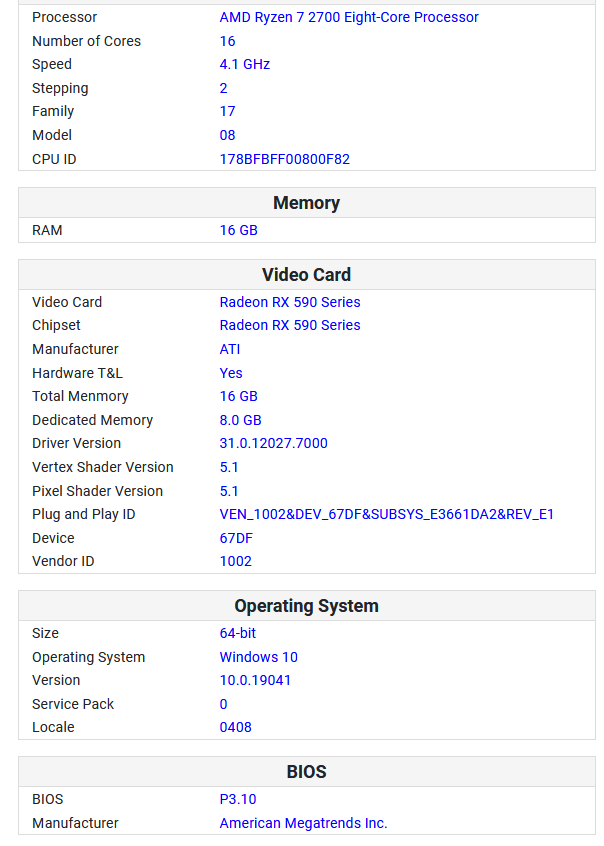Select the processor name 'AMD Ryzen 7 2700 Eight-Core Processor'
The image size is (604, 846).
pos(349,17)
